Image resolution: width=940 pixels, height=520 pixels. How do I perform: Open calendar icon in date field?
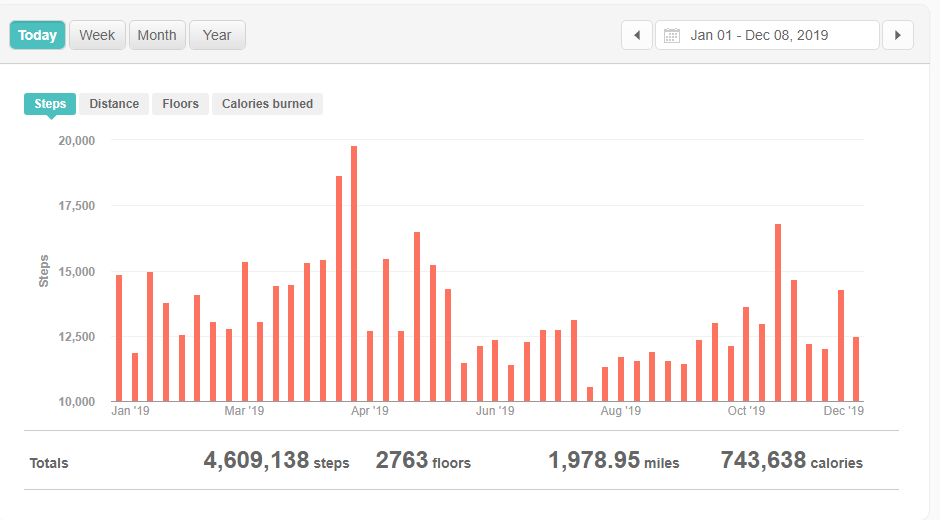click(671, 35)
